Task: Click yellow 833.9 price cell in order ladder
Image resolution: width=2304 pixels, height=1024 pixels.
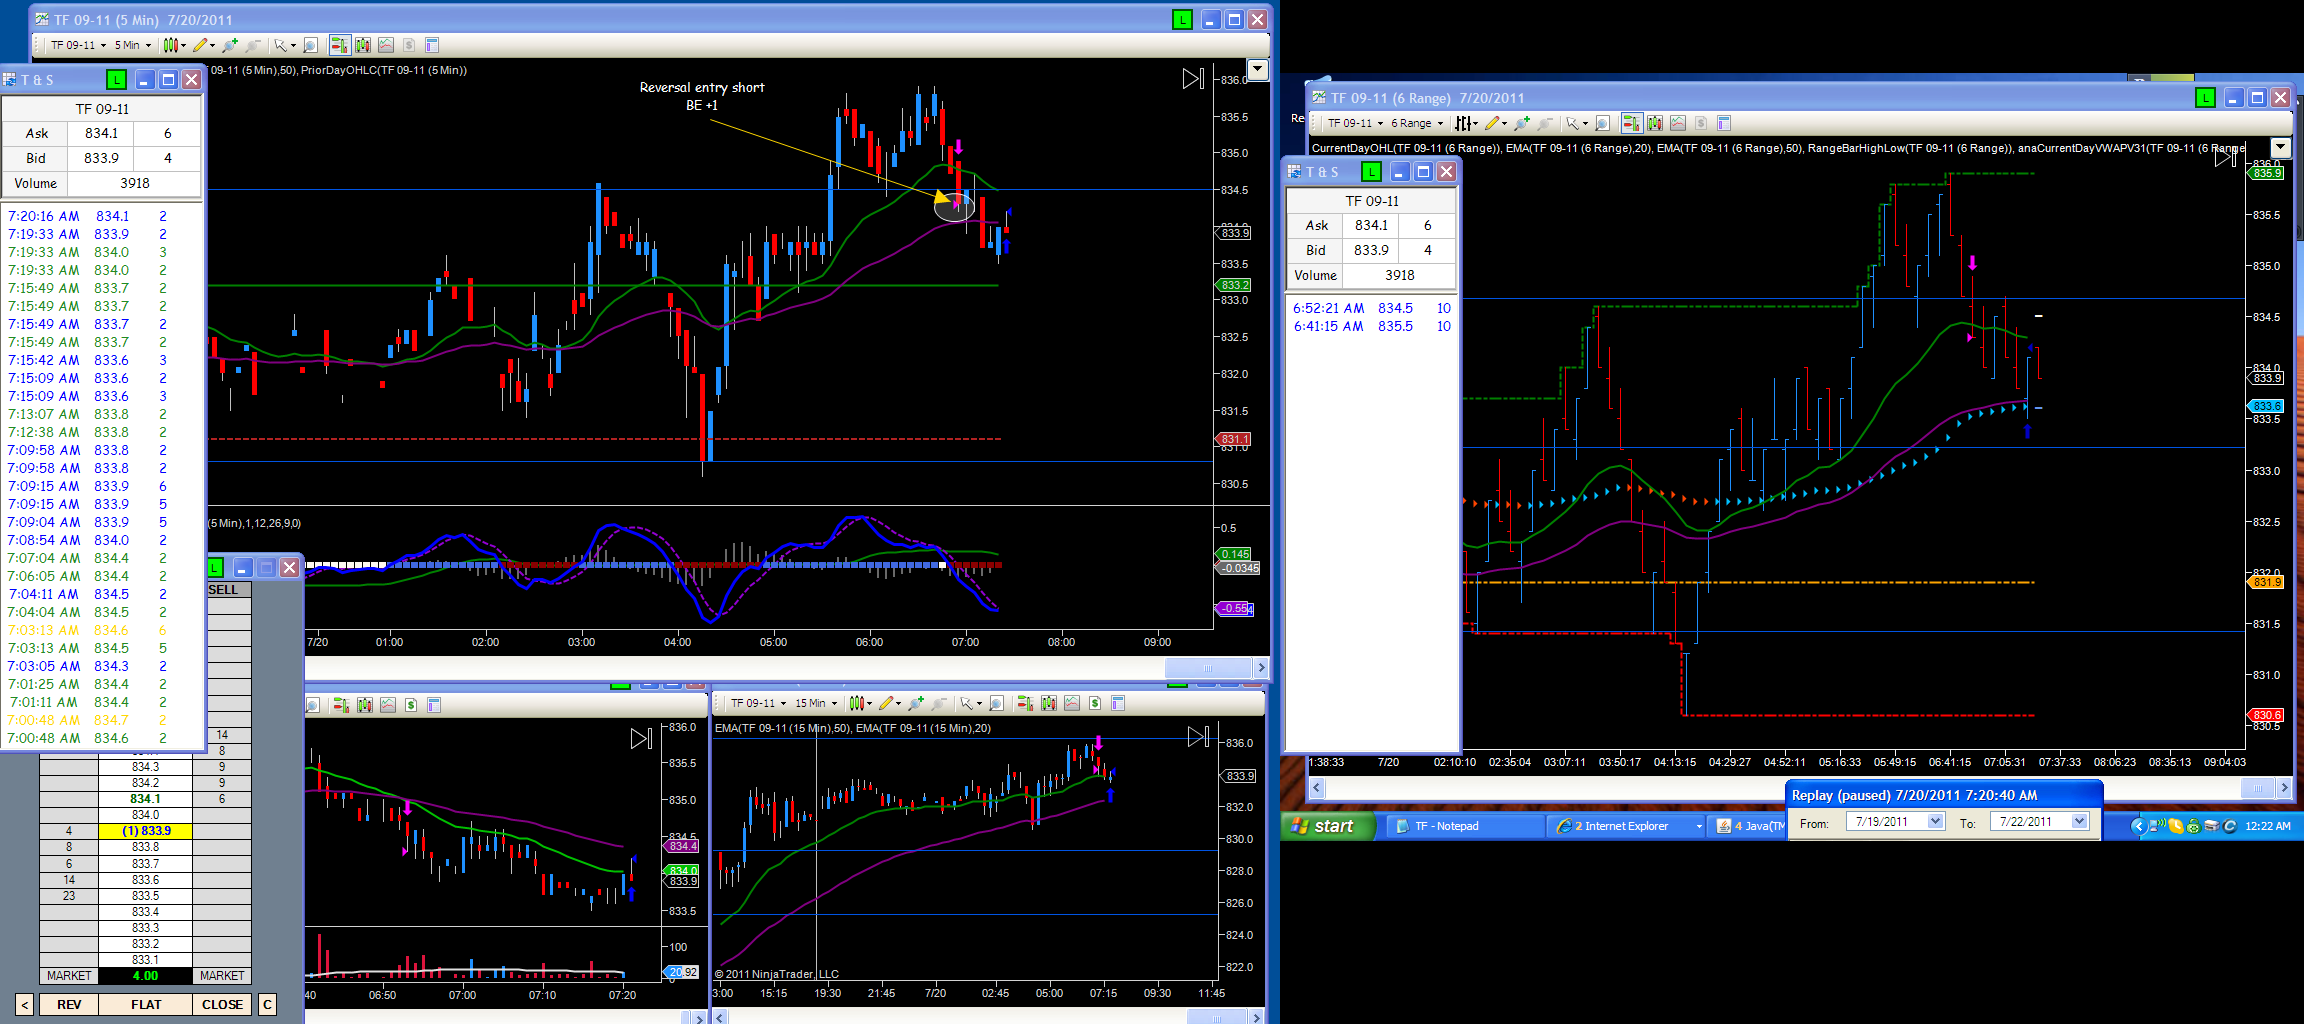Action: (146, 831)
